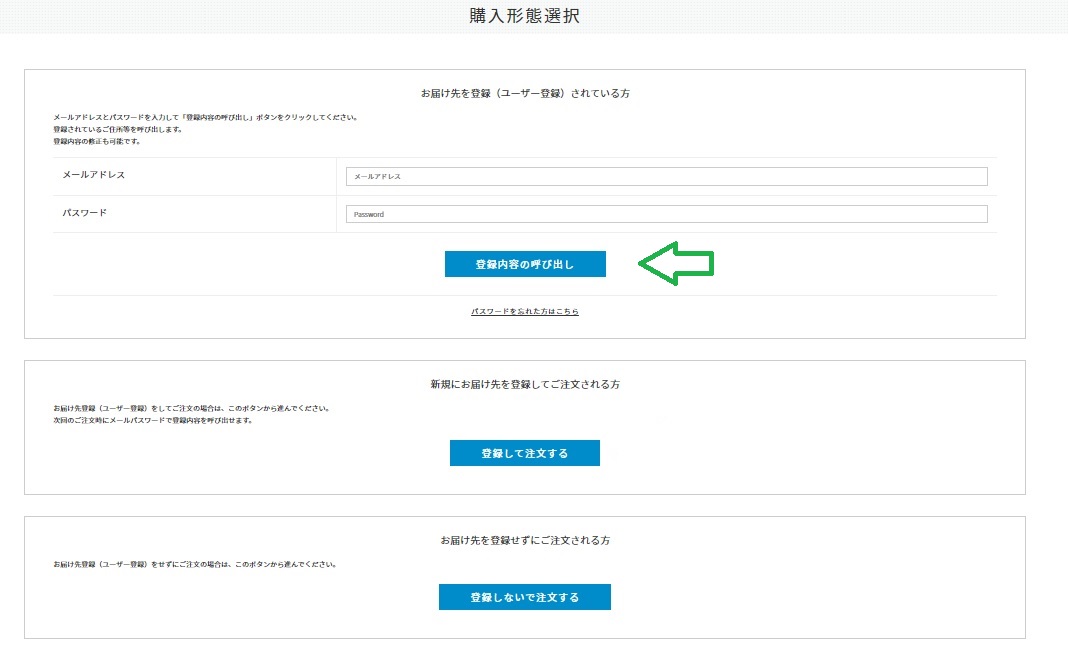Screen dimensions: 1068x668
Task: Select the お届け先を登録（ユーザー登録）されている方 heading
Action: 525,93
